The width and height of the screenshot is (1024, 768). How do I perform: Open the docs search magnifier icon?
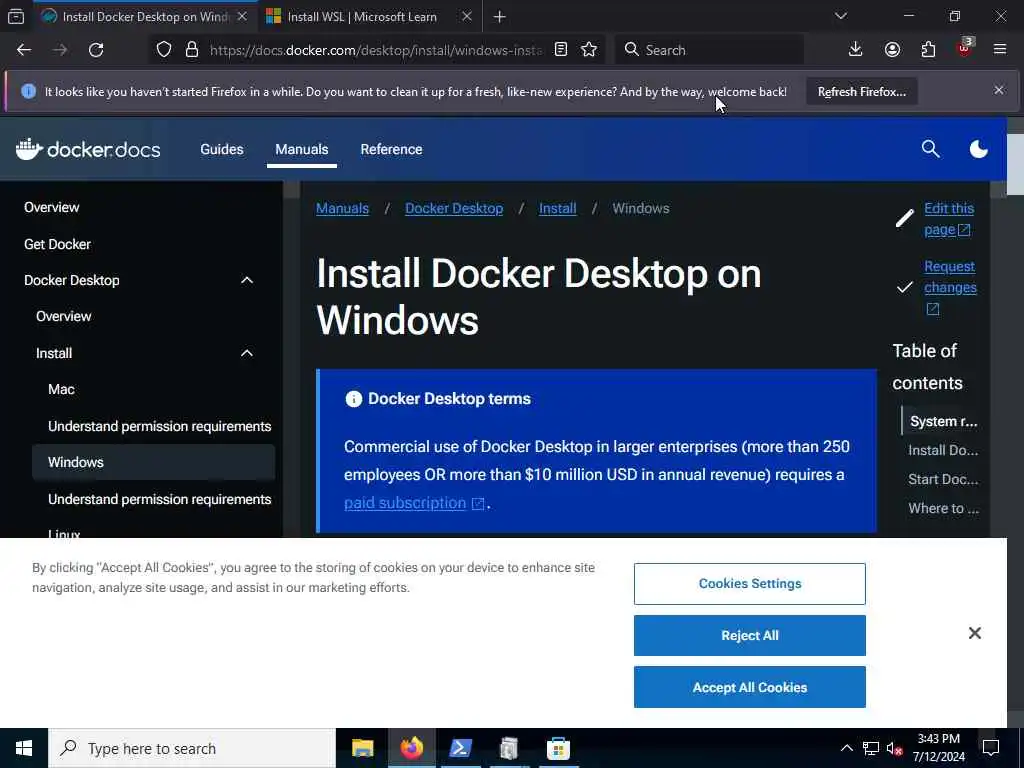click(930, 149)
